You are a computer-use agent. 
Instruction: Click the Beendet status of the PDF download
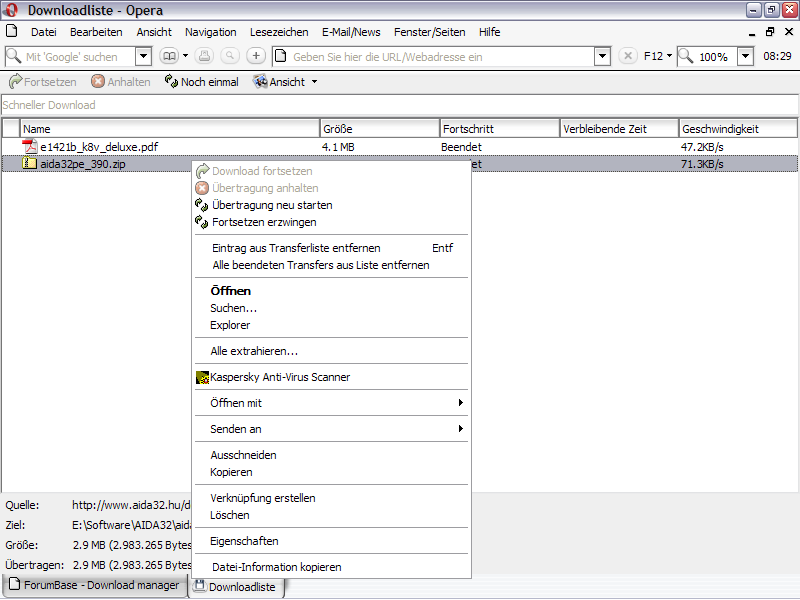(461, 147)
